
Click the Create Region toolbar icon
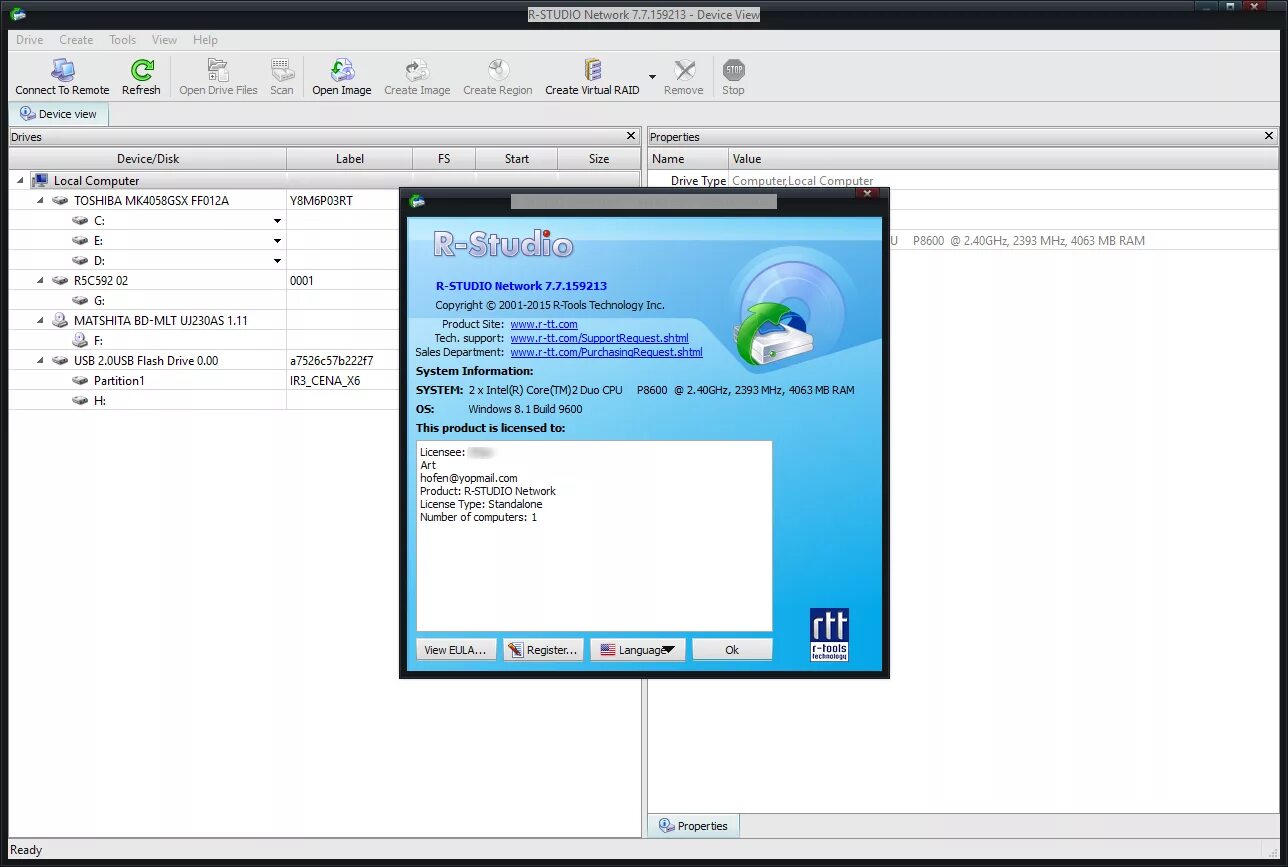coord(498,70)
